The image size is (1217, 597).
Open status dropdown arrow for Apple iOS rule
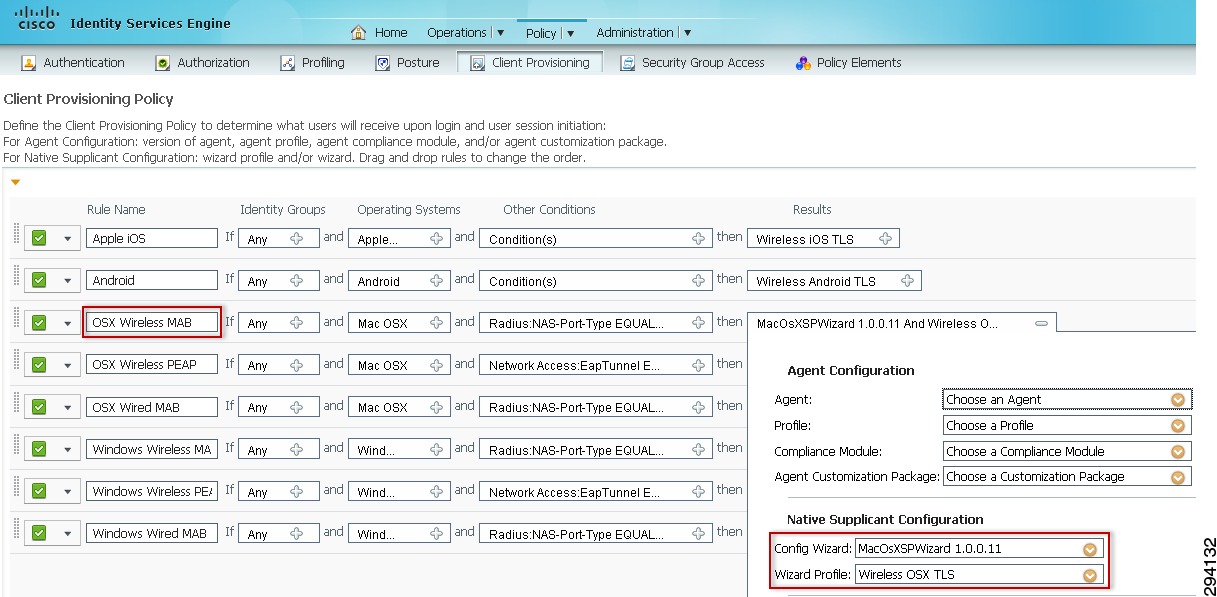68,239
